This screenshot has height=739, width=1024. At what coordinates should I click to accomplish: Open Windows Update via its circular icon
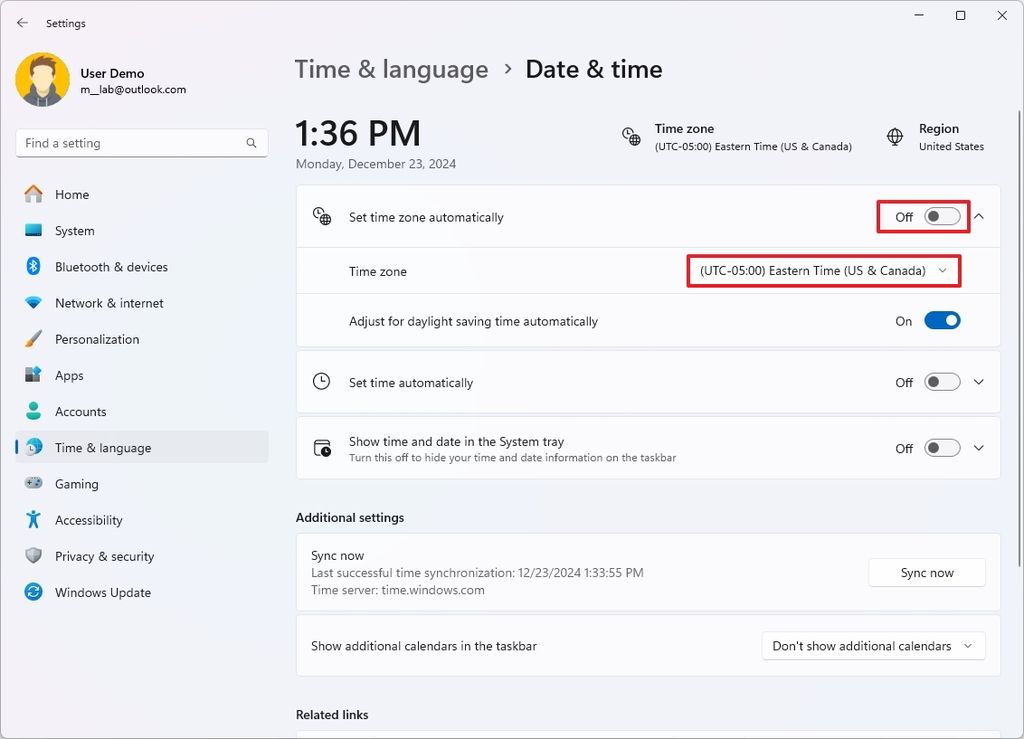click(x=32, y=592)
